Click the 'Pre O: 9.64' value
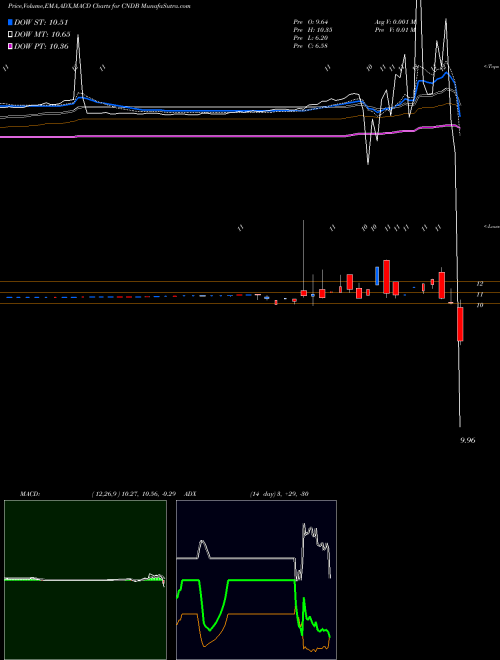The image size is (500, 660). click(x=311, y=22)
